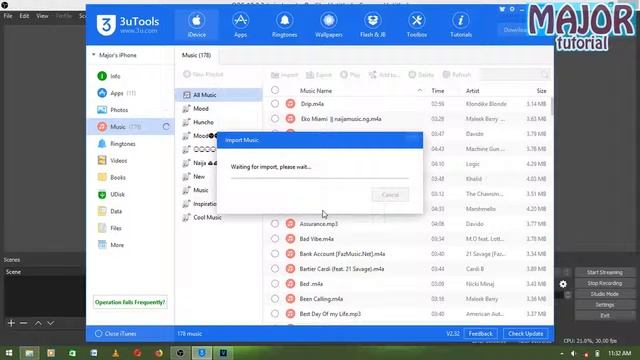
Task: Cancel the Import Music dialog
Action: (x=390, y=195)
